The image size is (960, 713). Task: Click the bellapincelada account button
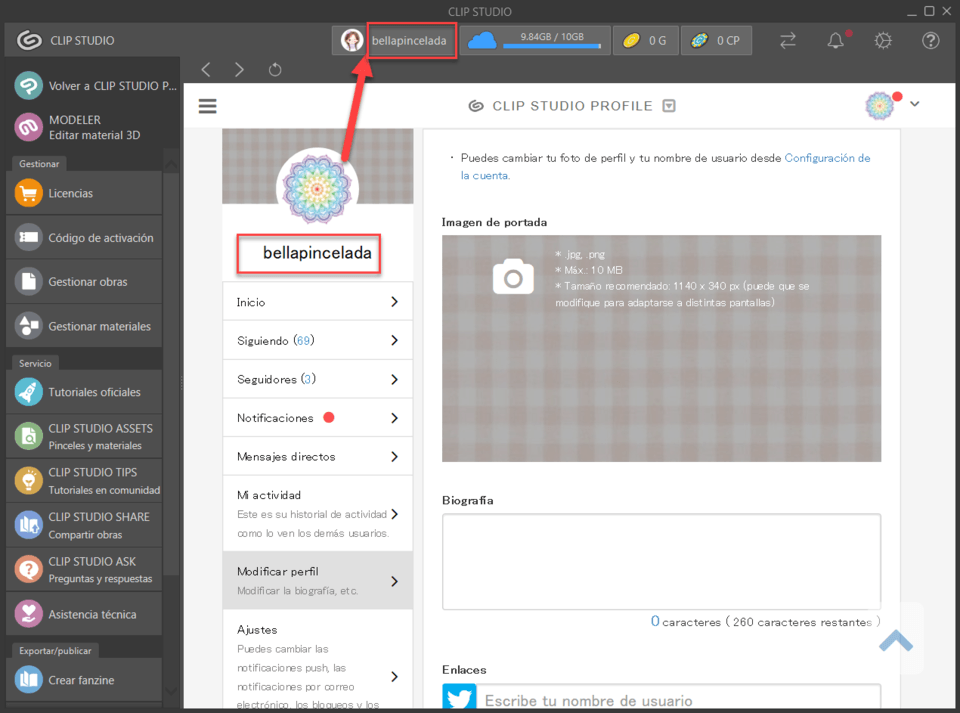click(396, 41)
